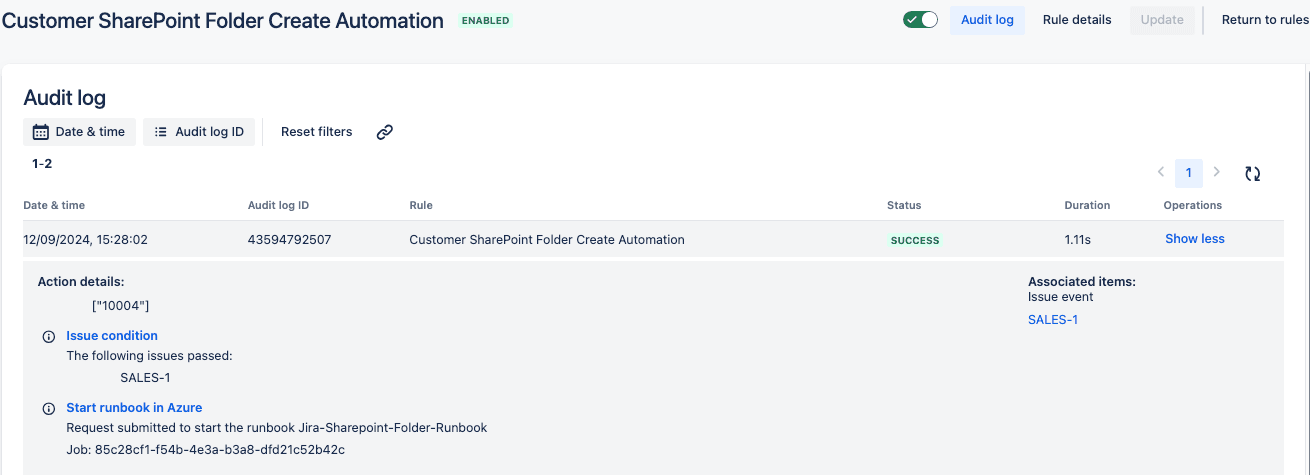Open the Audit log ID filter

(x=199, y=132)
